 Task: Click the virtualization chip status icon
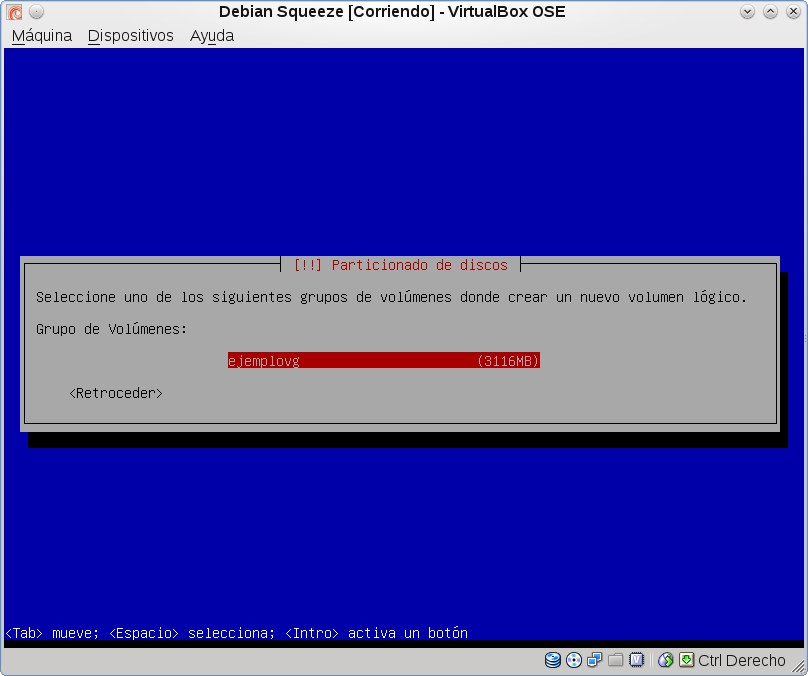pyautogui.click(x=636, y=660)
